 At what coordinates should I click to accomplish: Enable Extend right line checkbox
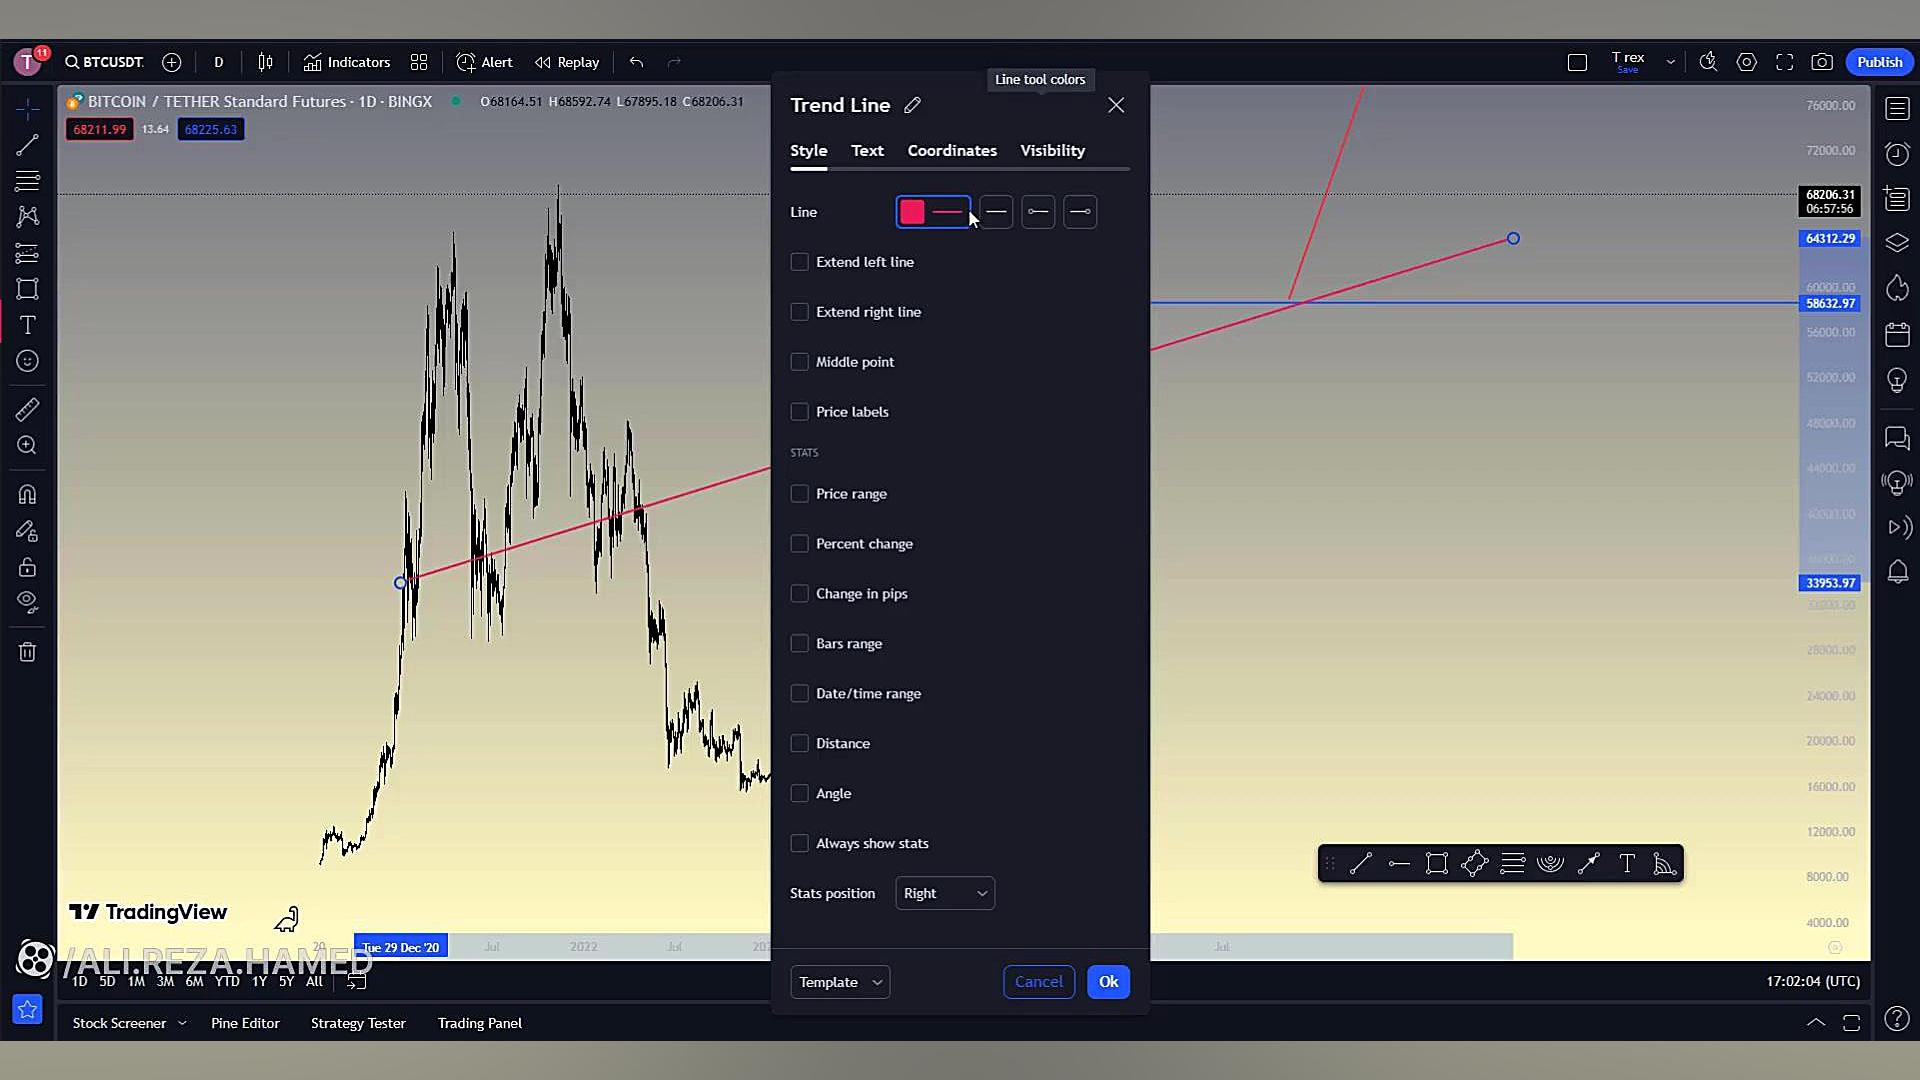click(x=799, y=312)
